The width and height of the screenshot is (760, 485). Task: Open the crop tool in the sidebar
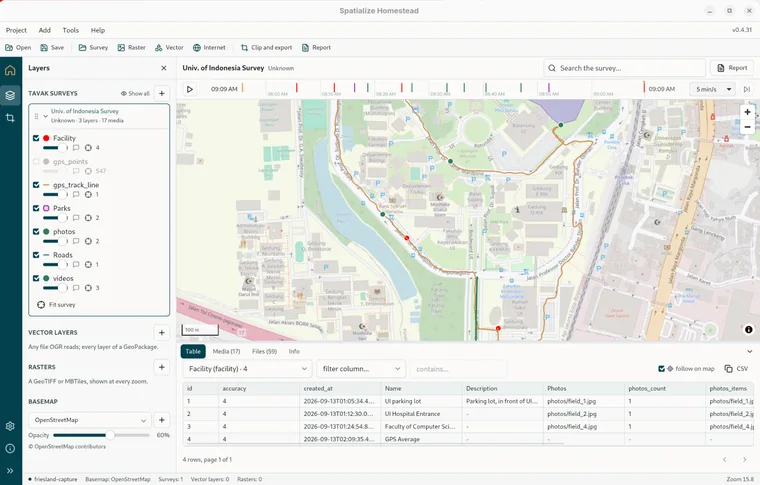[10, 118]
